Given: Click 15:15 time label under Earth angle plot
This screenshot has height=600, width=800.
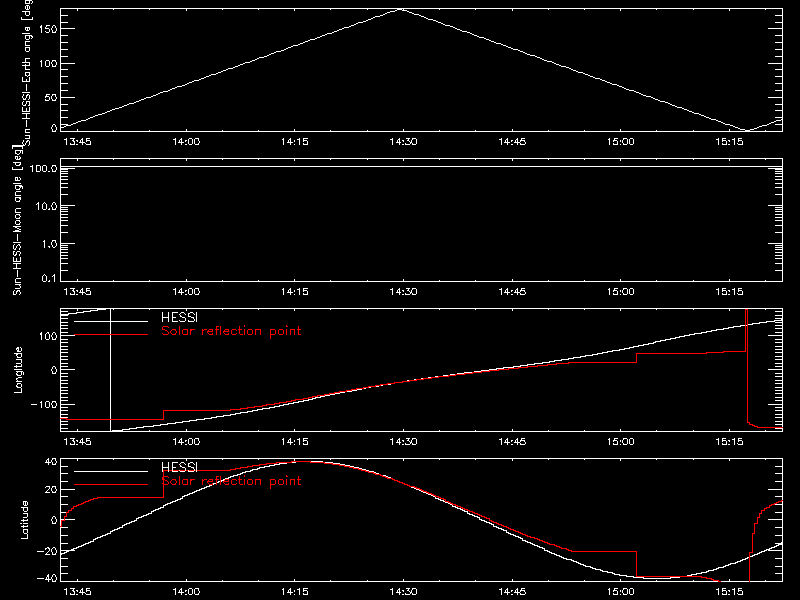Looking at the screenshot, I should [730, 142].
